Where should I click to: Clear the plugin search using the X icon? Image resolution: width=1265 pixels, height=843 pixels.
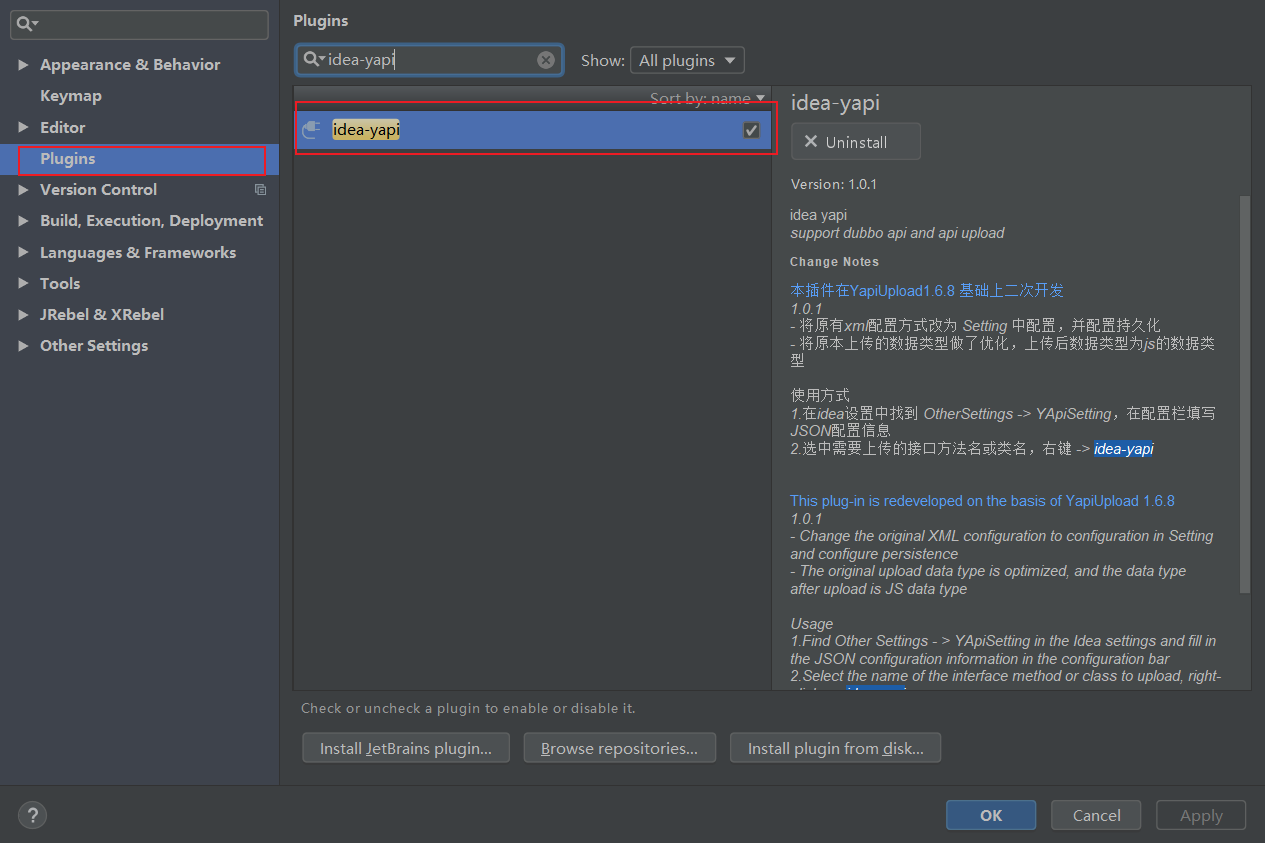point(545,59)
